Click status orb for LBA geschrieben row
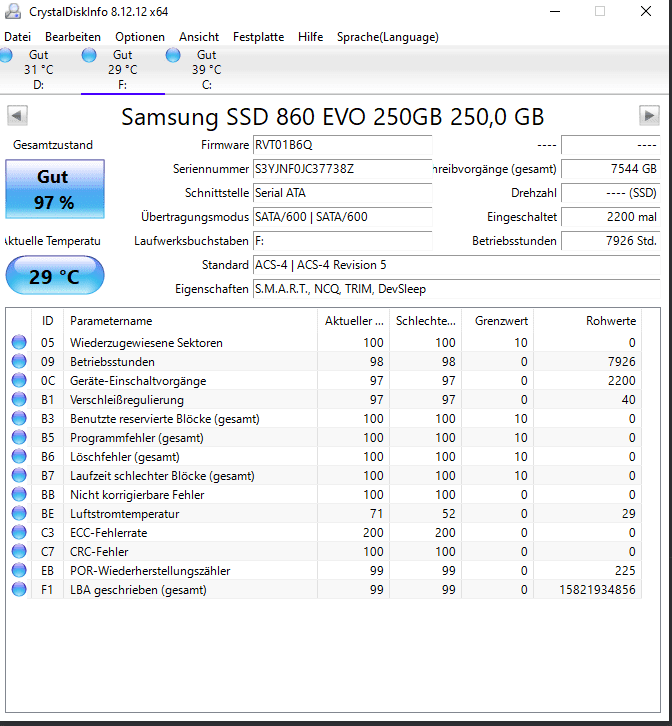 [19, 589]
